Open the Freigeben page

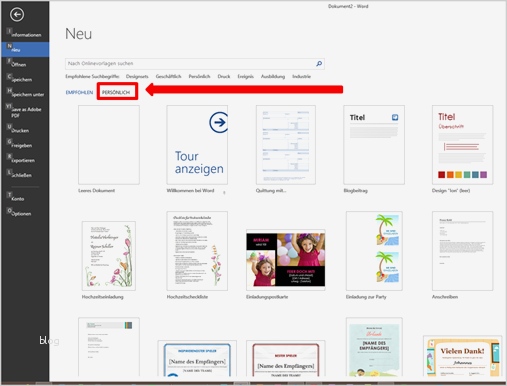point(25,145)
